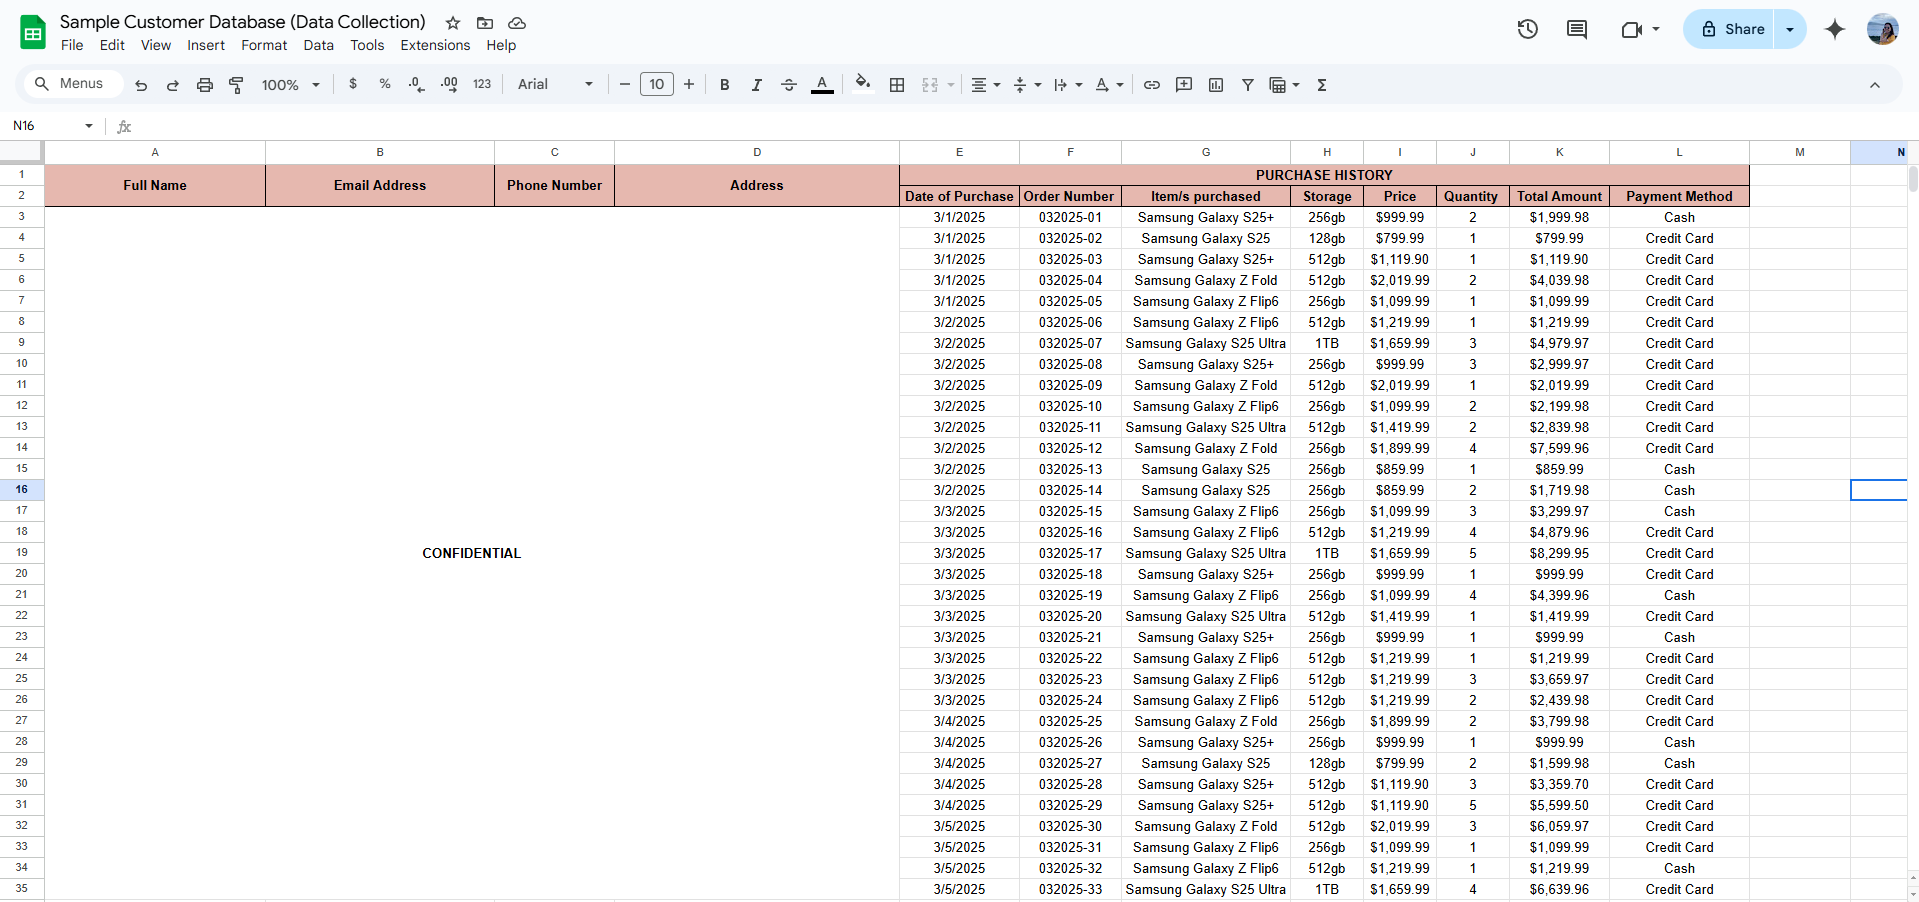The height and width of the screenshot is (902, 1919).
Task: Click the document title text
Action: coord(243,22)
